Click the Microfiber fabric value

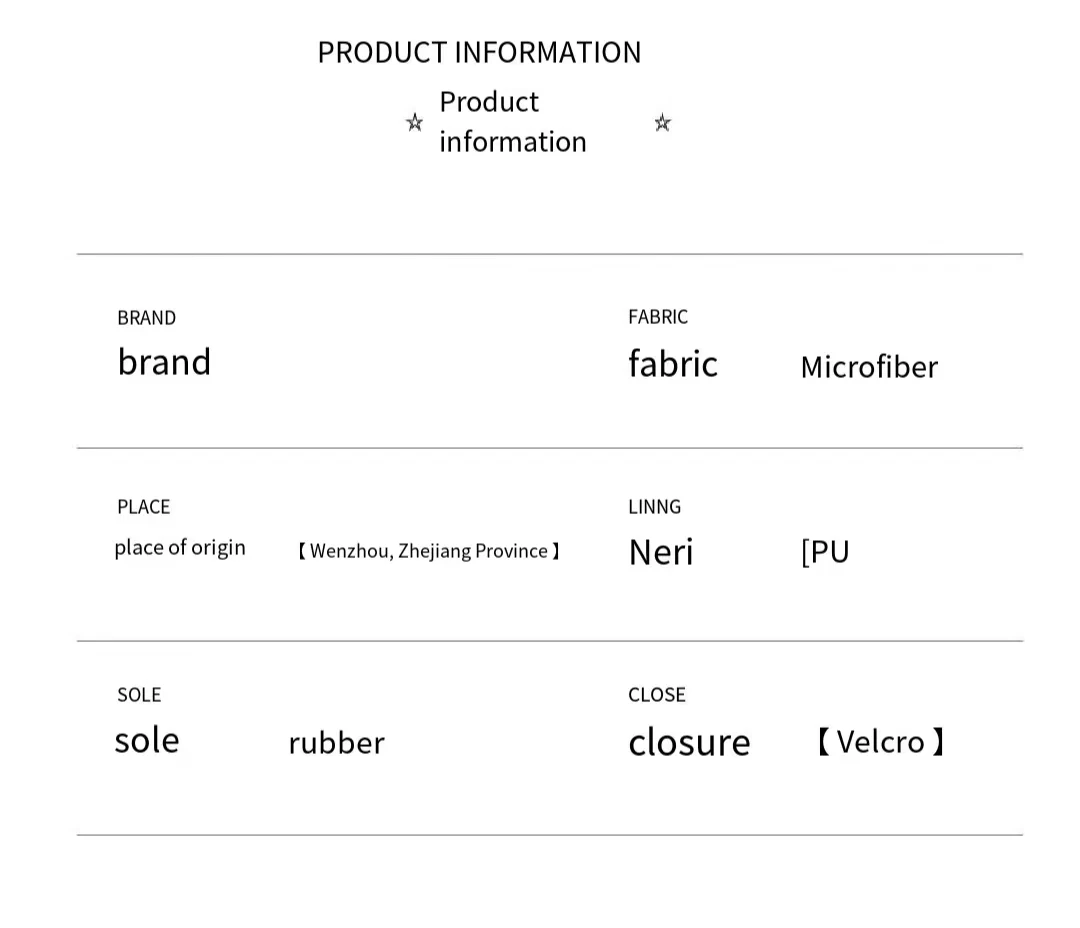869,367
